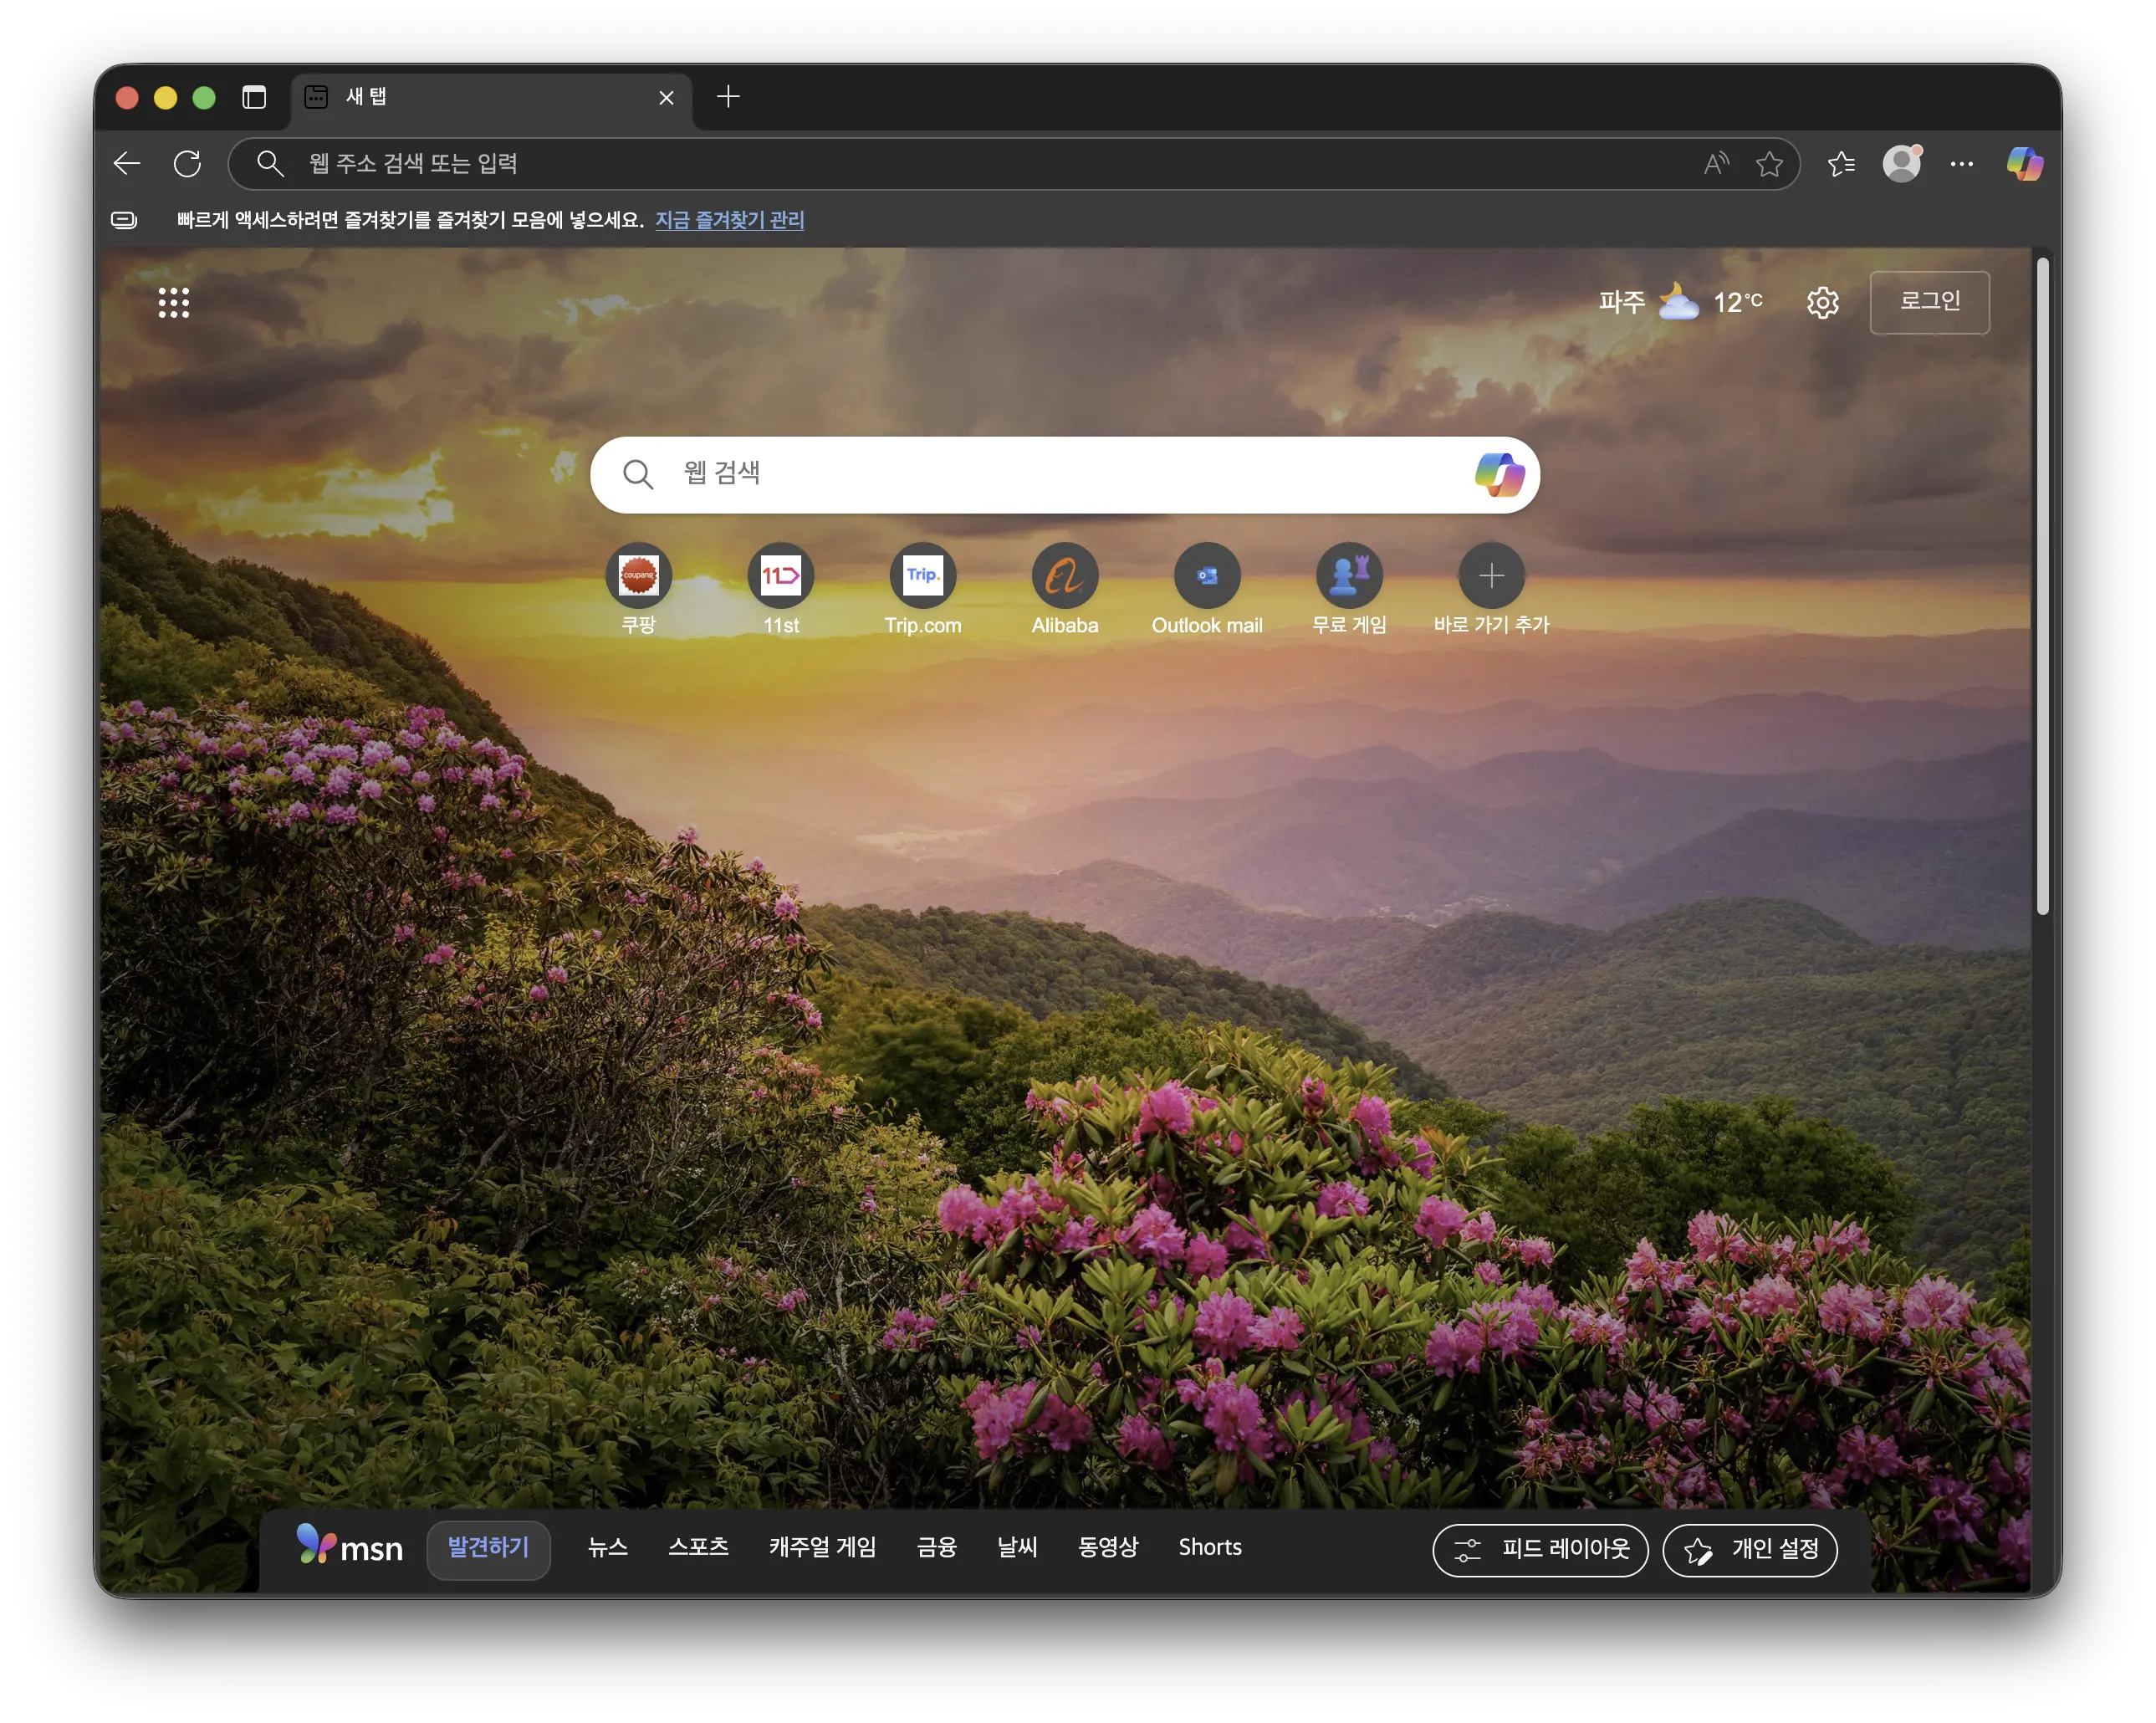Open the 지금 즐겨찾기 관리 link

coord(731,220)
